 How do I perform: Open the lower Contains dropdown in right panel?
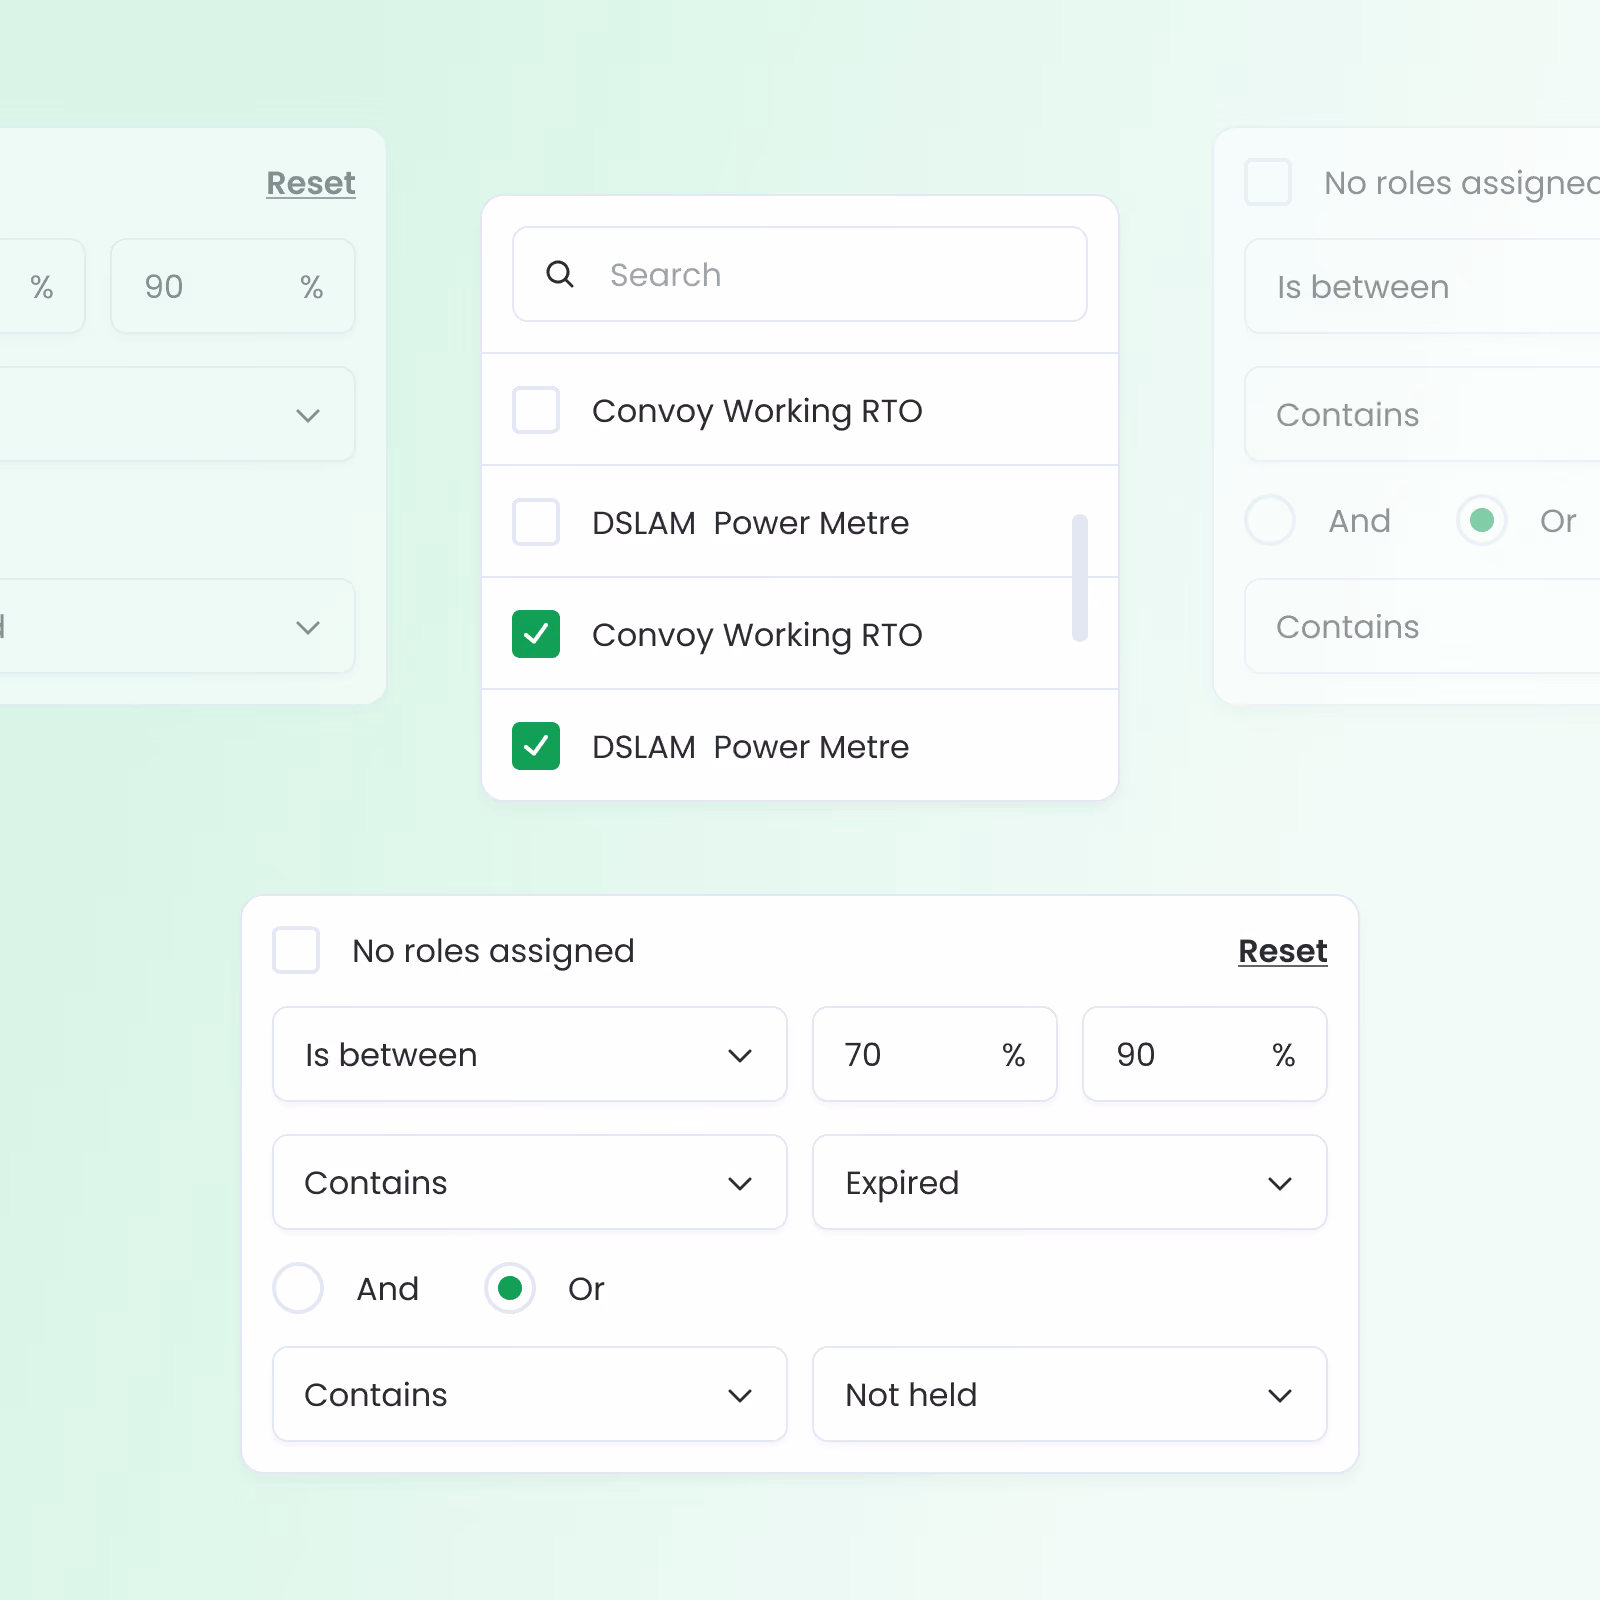(1422, 626)
